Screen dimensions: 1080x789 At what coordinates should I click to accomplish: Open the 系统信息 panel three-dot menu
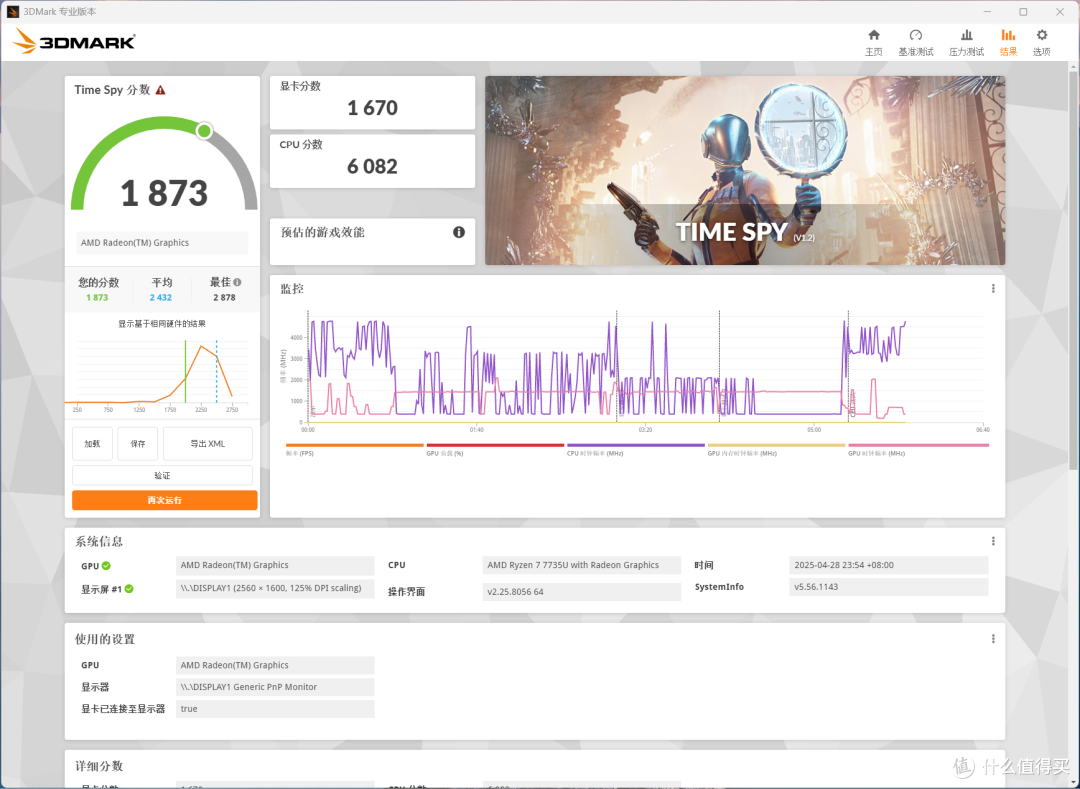click(x=993, y=541)
